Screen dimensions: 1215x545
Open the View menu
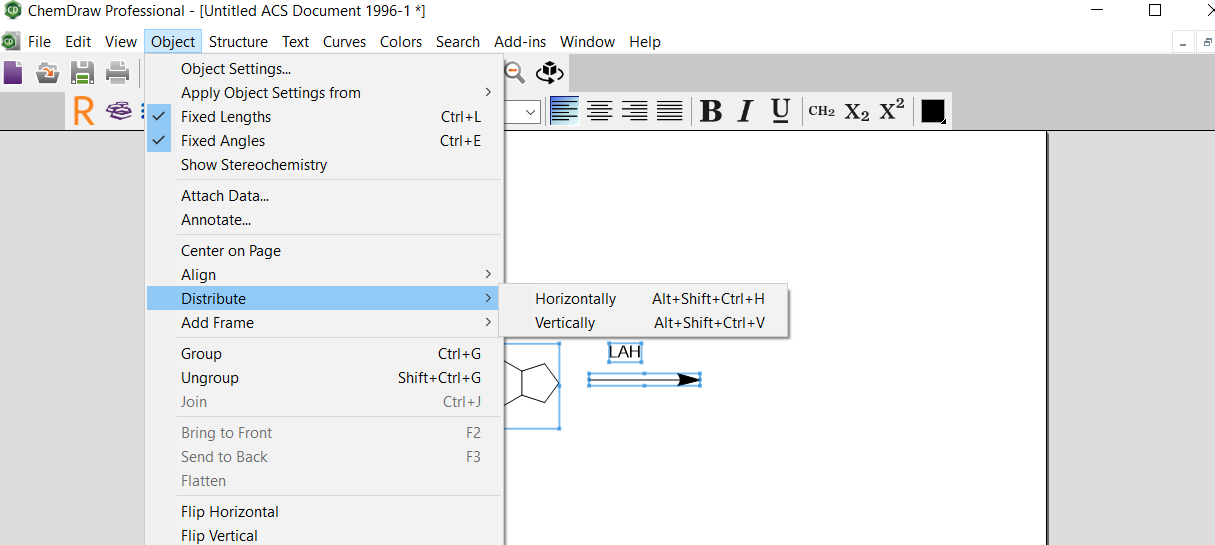click(121, 42)
